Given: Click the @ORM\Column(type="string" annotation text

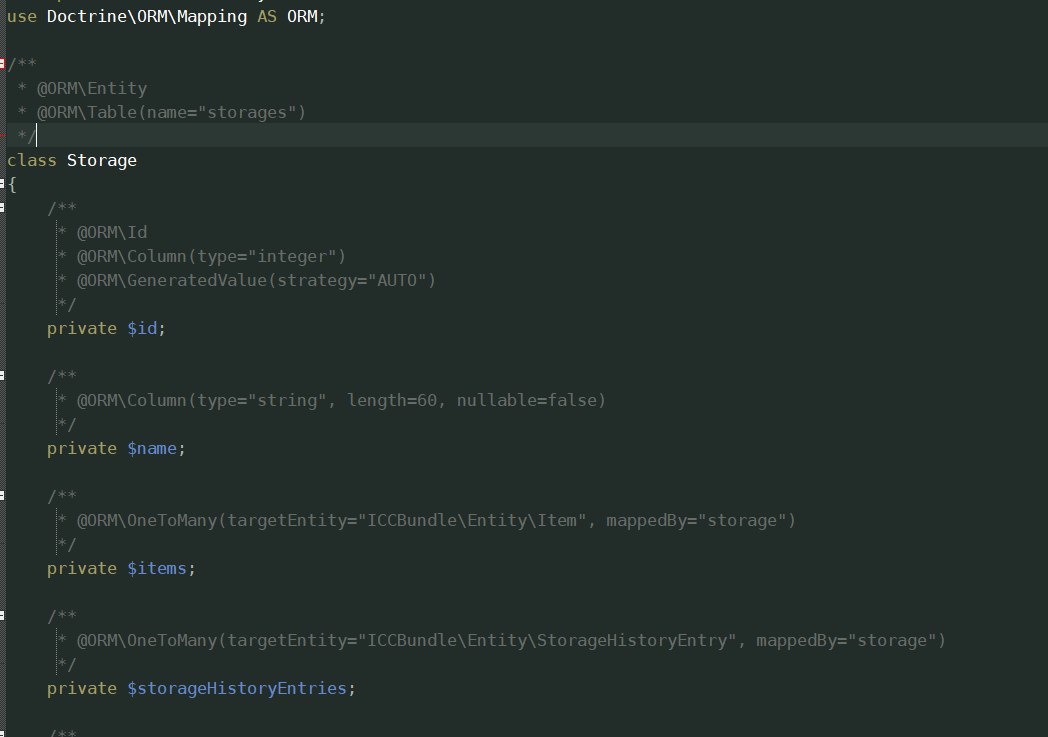Looking at the screenshot, I should tap(202, 400).
